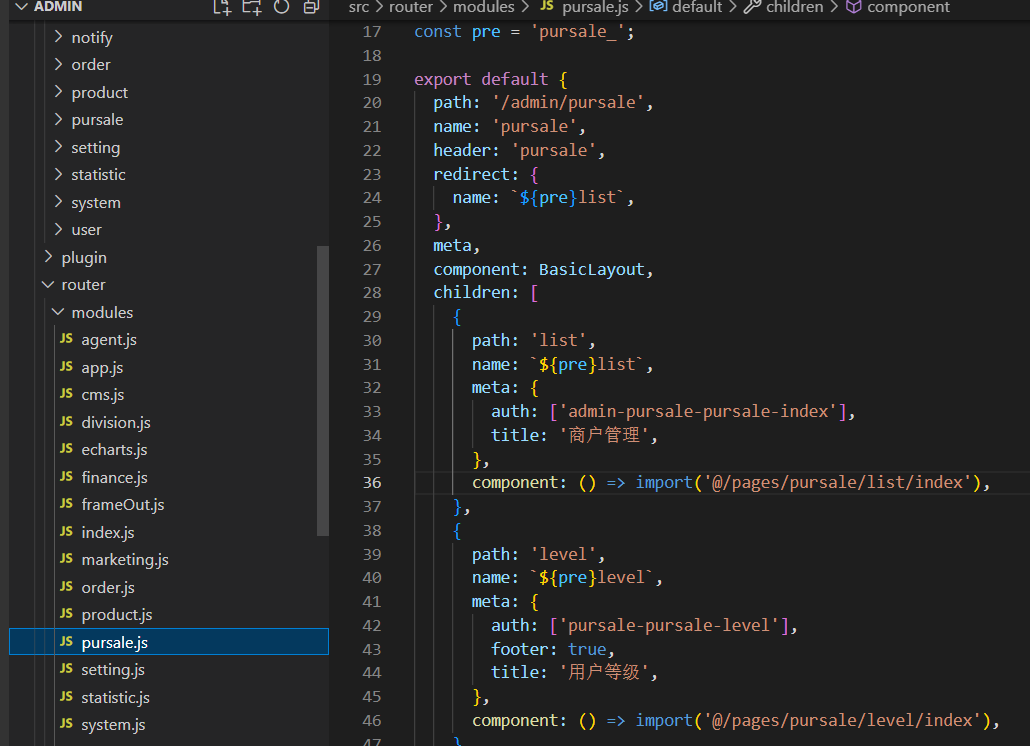Screen dimensions: 1030x746
Task: Open index.js in the modules folder
Action: (x=108, y=532)
